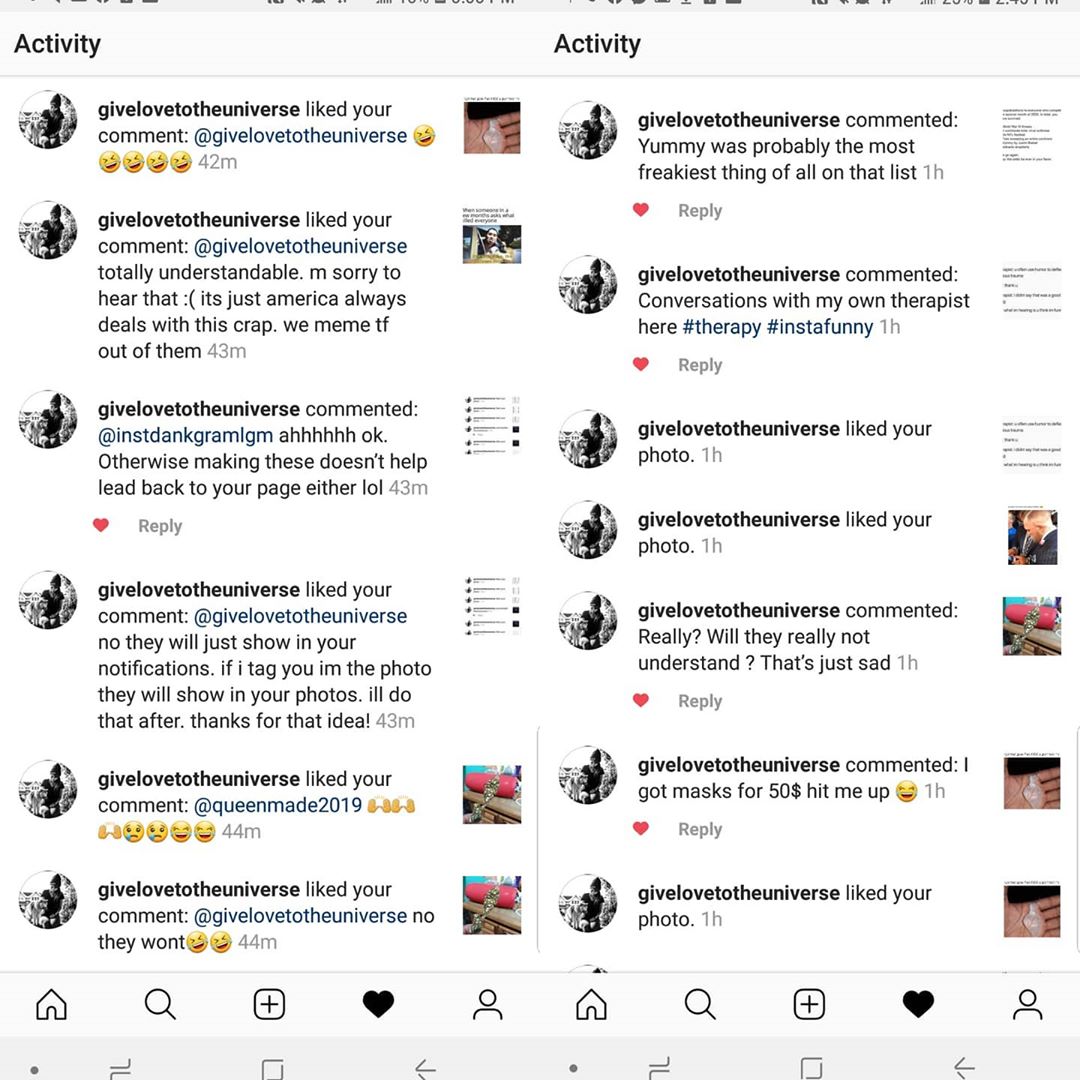Tap the #instafunny hashtag
This screenshot has height=1080, width=1080.
click(x=820, y=326)
